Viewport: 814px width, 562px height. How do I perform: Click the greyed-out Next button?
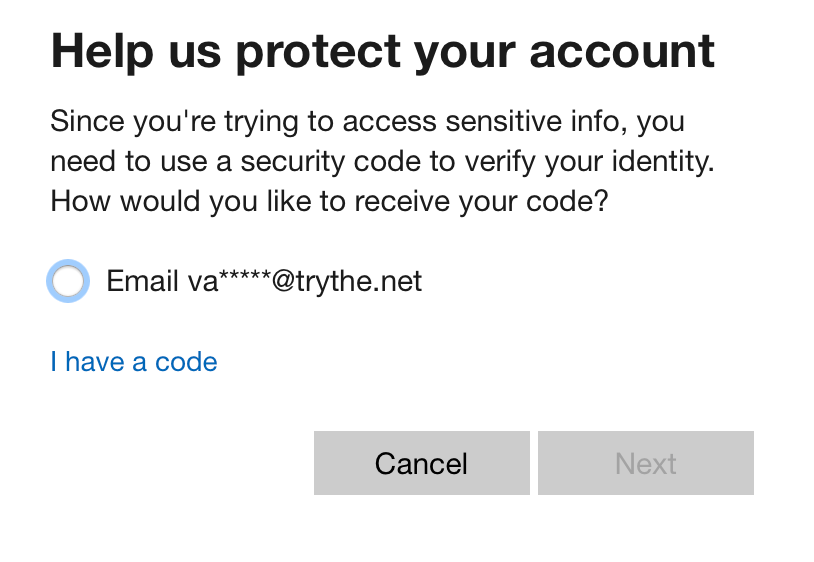[x=645, y=463]
